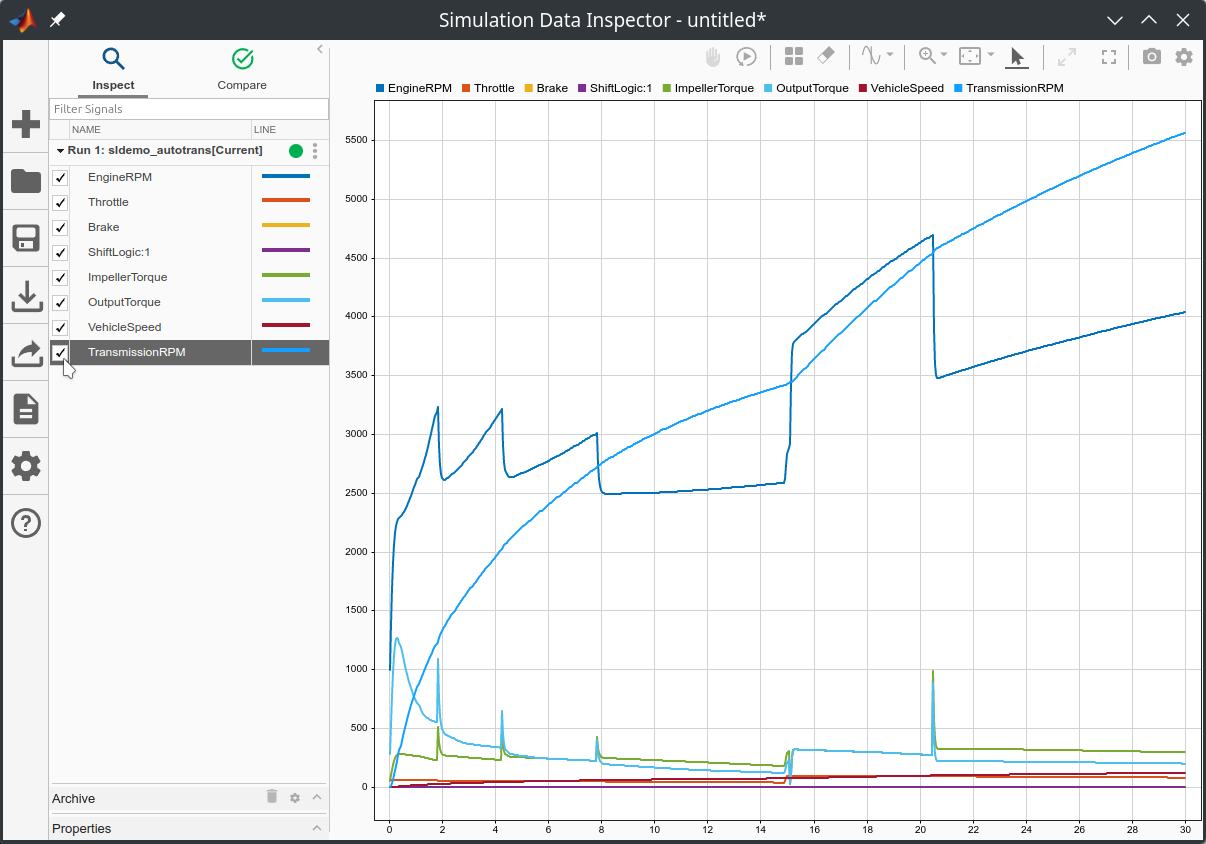Image resolution: width=1206 pixels, height=844 pixels.
Task: Open the Fit to view dropdown arrow
Action: pos(990,55)
